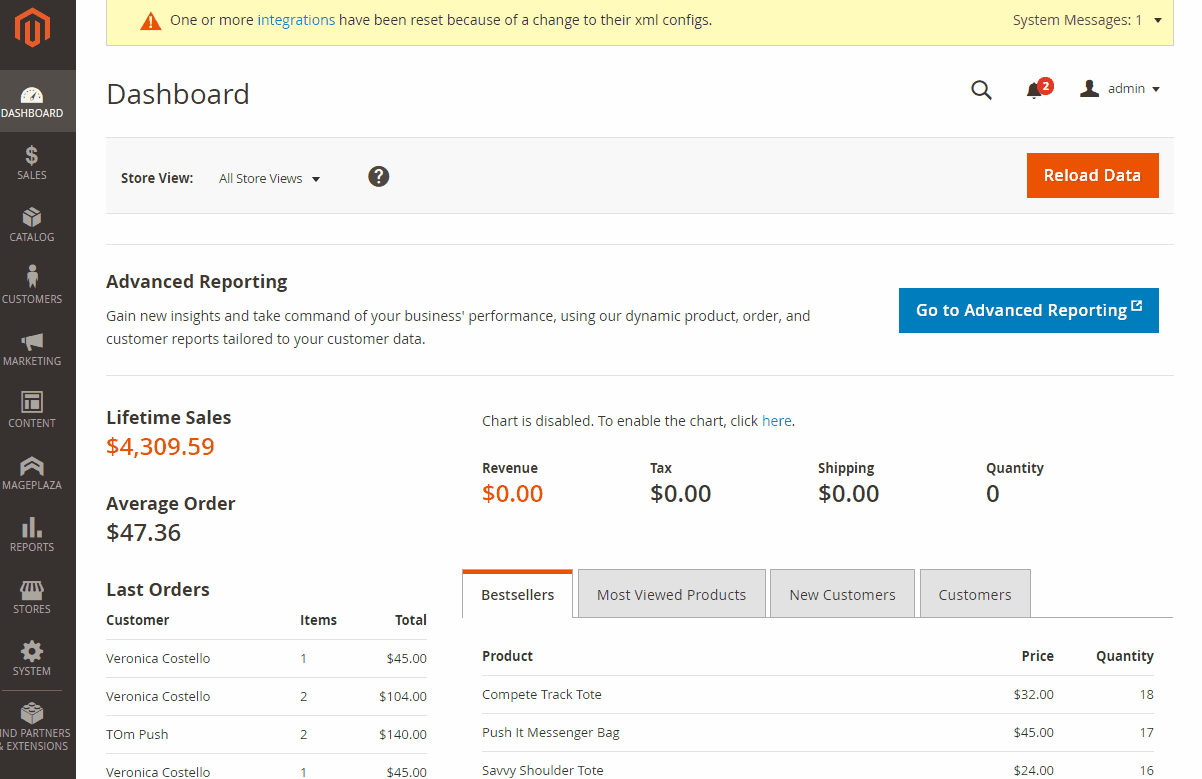Viewport: 1202px width, 779px height.
Task: Click the 'here' link to enable chart
Action: 776,421
